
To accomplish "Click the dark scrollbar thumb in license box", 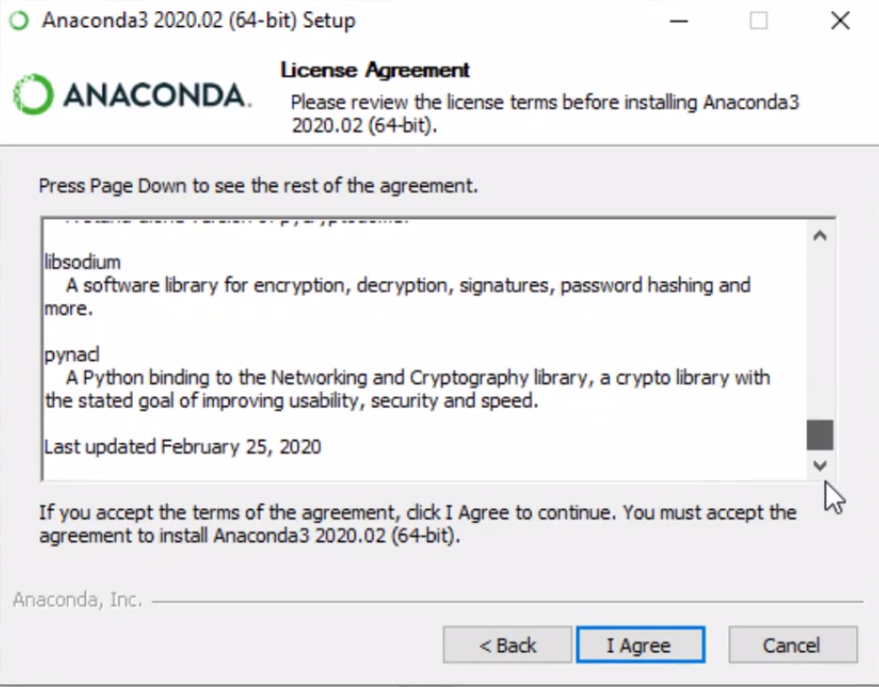I will click(820, 435).
